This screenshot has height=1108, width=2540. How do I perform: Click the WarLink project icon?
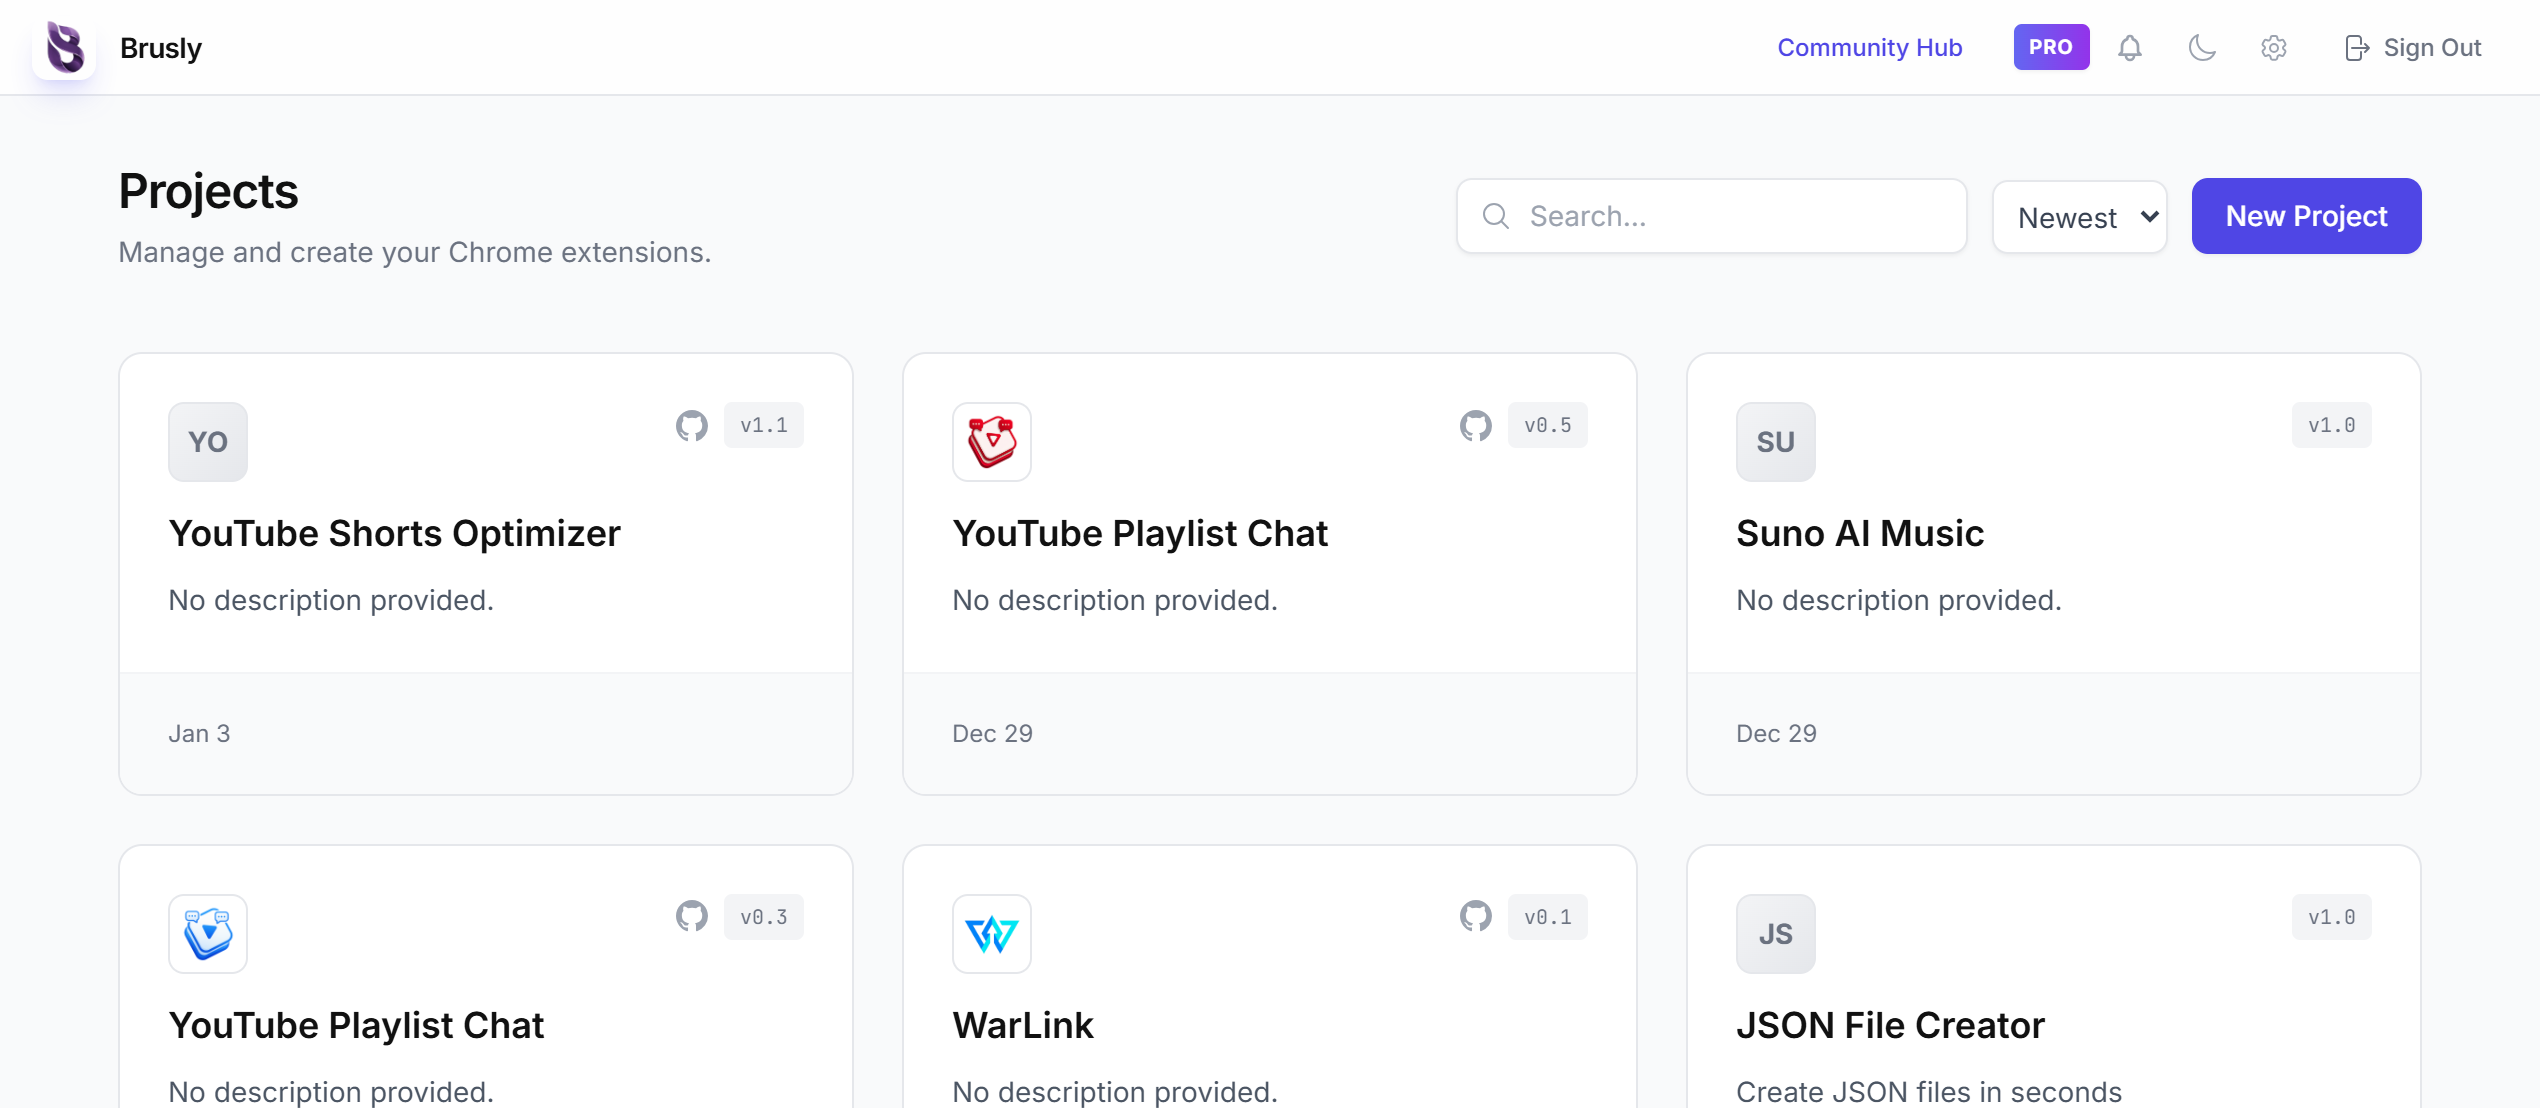[x=991, y=933]
